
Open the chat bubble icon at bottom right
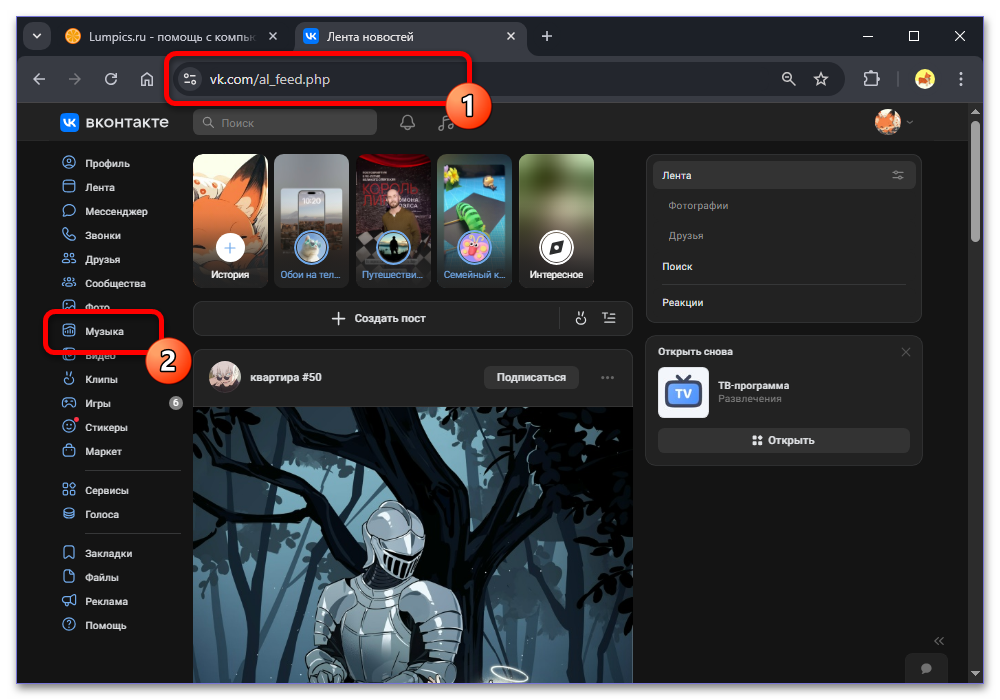click(926, 668)
